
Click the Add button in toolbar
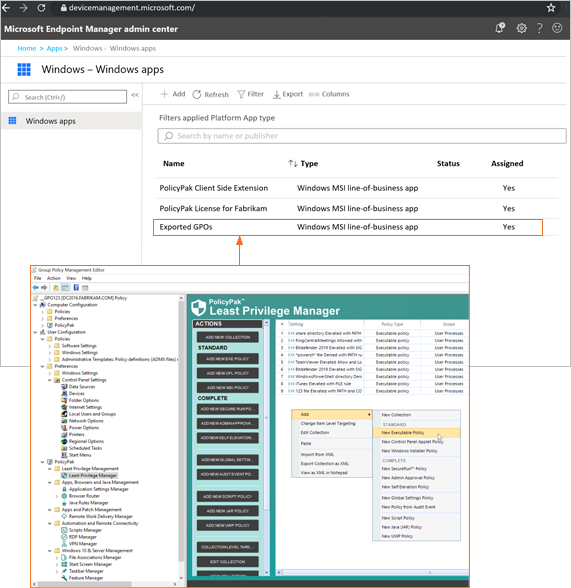coord(173,94)
